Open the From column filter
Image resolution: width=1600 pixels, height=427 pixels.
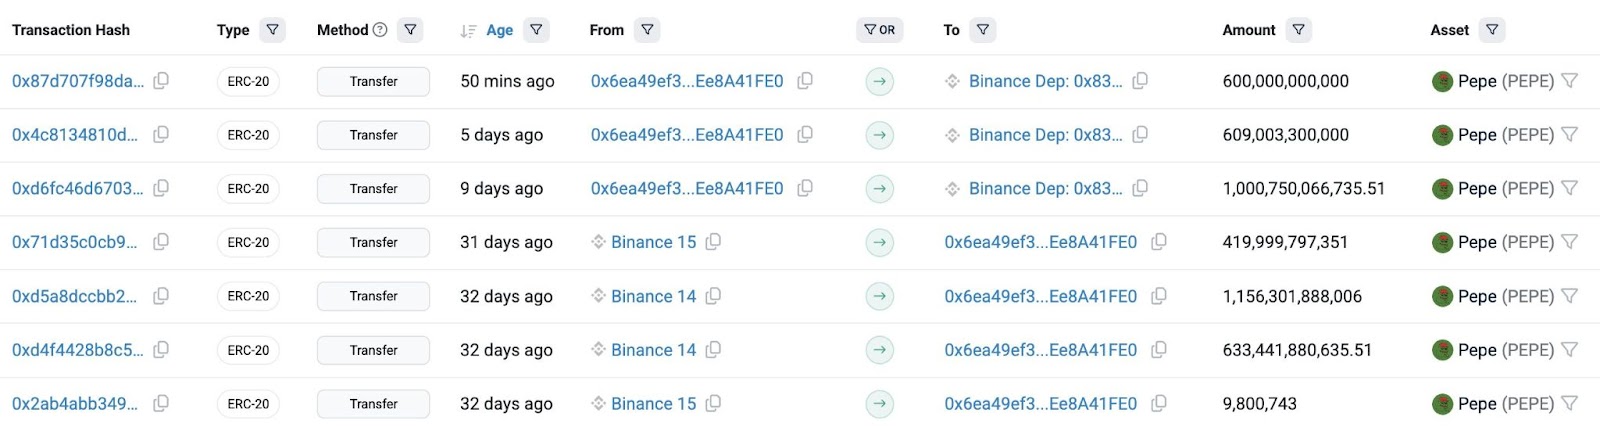coord(648,30)
